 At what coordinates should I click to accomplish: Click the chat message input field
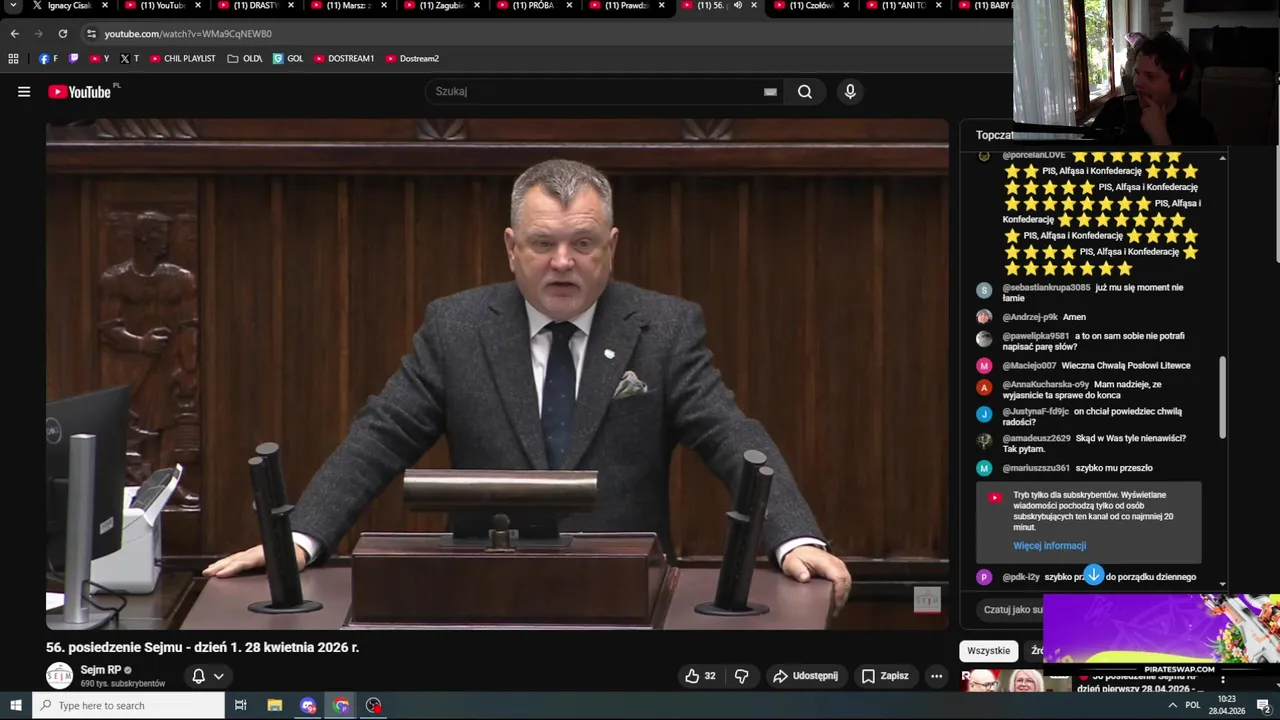tap(1012, 609)
